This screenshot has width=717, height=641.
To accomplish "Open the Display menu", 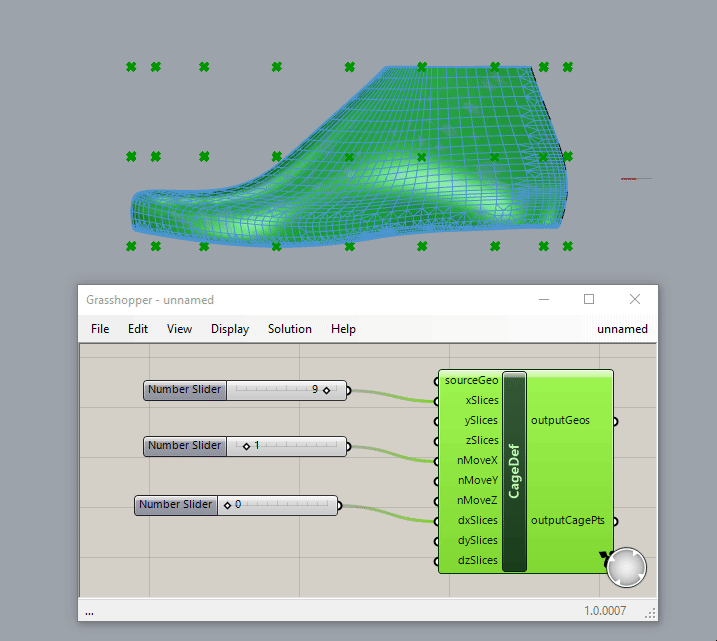I will point(229,329).
